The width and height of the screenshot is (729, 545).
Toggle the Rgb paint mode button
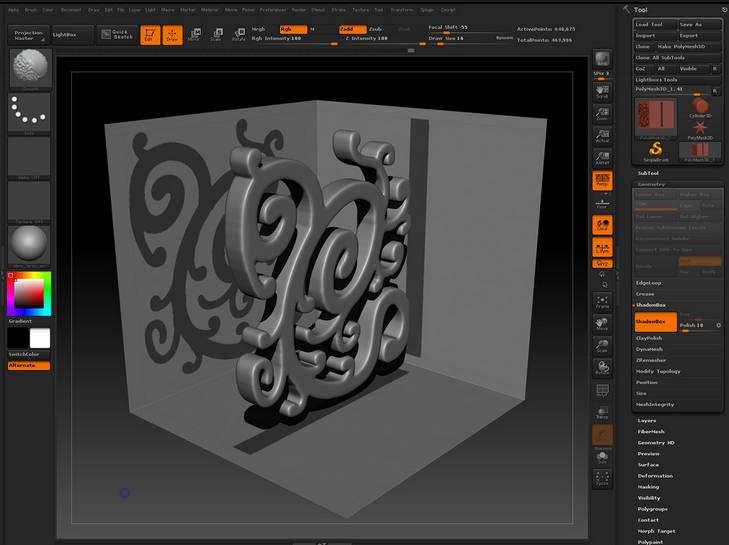(x=293, y=29)
